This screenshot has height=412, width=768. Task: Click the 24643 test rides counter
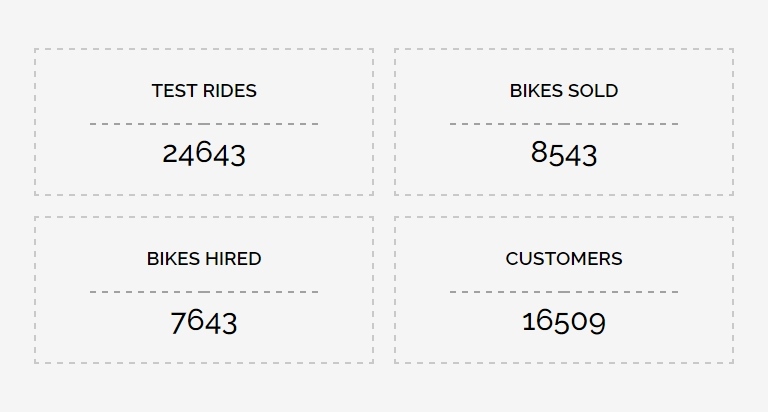click(204, 153)
